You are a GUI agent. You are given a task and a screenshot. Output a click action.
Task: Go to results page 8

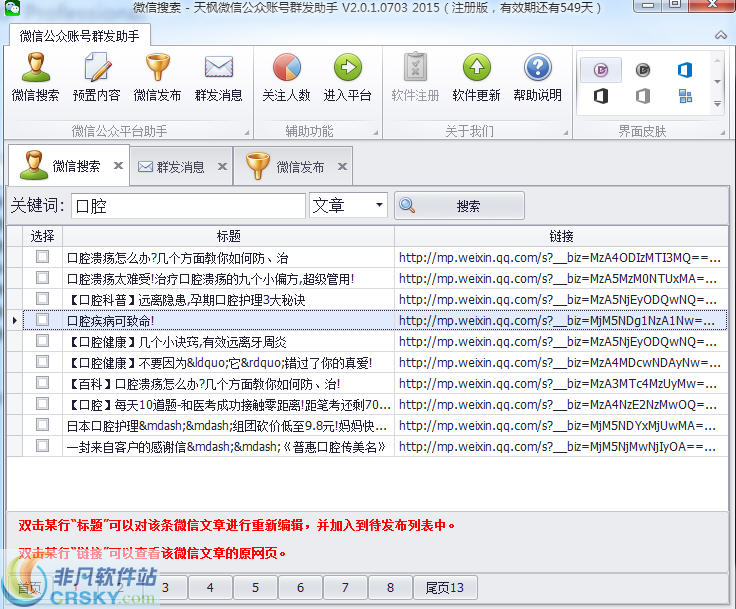(x=390, y=587)
